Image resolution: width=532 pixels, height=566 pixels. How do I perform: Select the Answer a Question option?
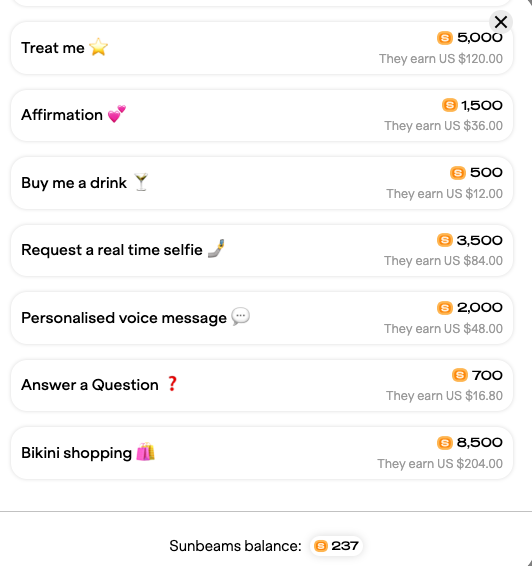(262, 385)
